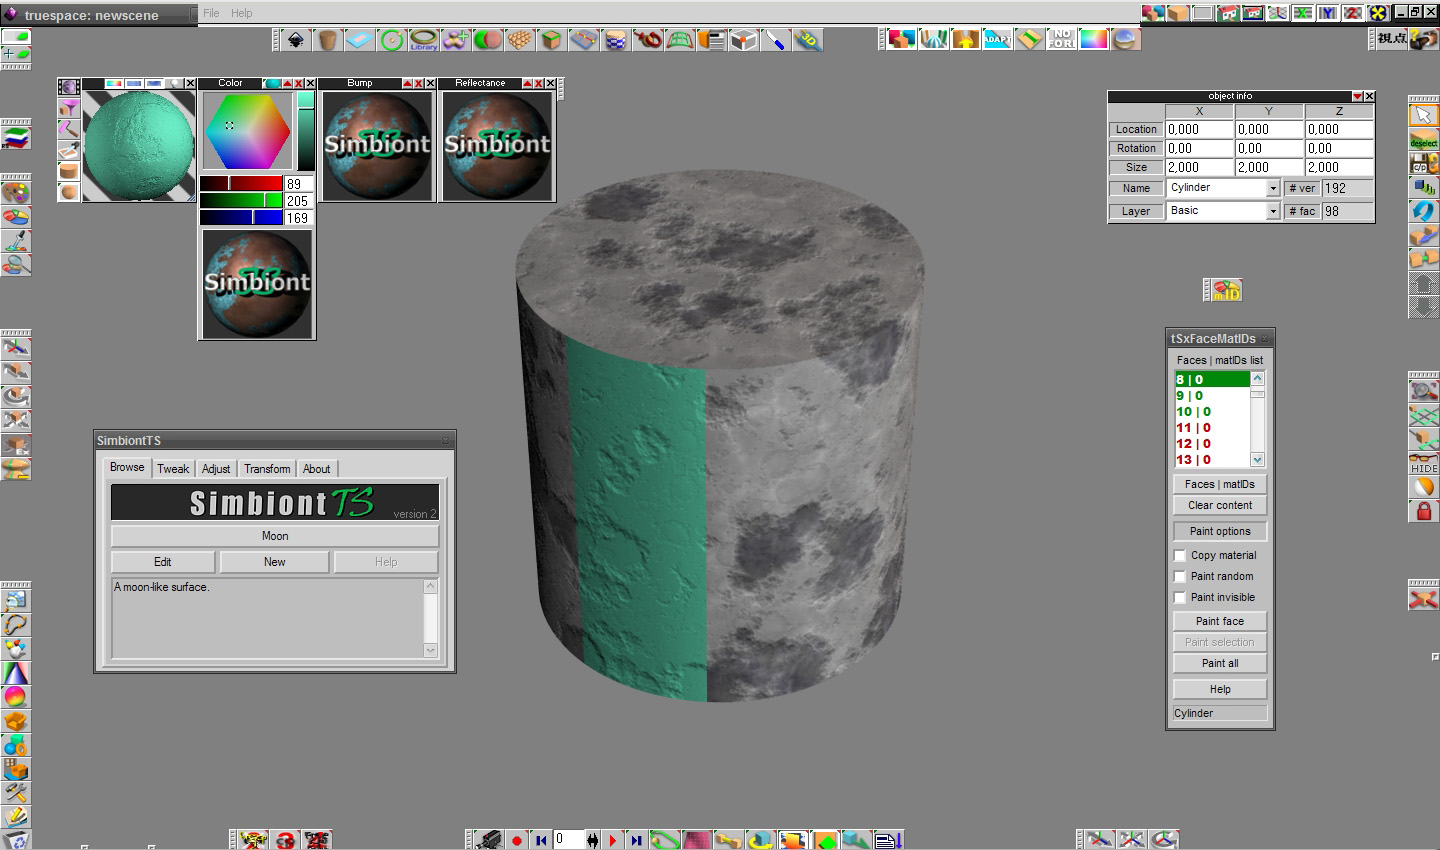
Task: Select face entry 8 | 0 in list
Action: pyautogui.click(x=1212, y=380)
